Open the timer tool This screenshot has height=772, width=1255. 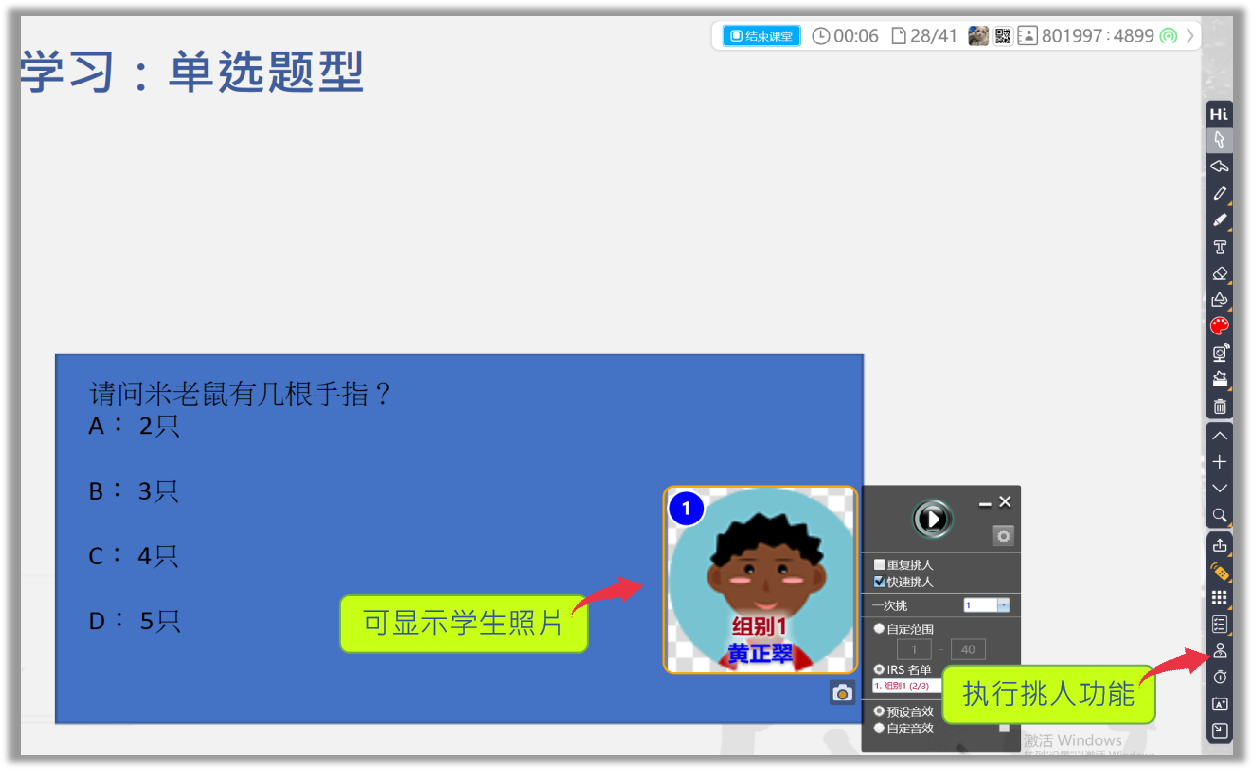(1219, 677)
